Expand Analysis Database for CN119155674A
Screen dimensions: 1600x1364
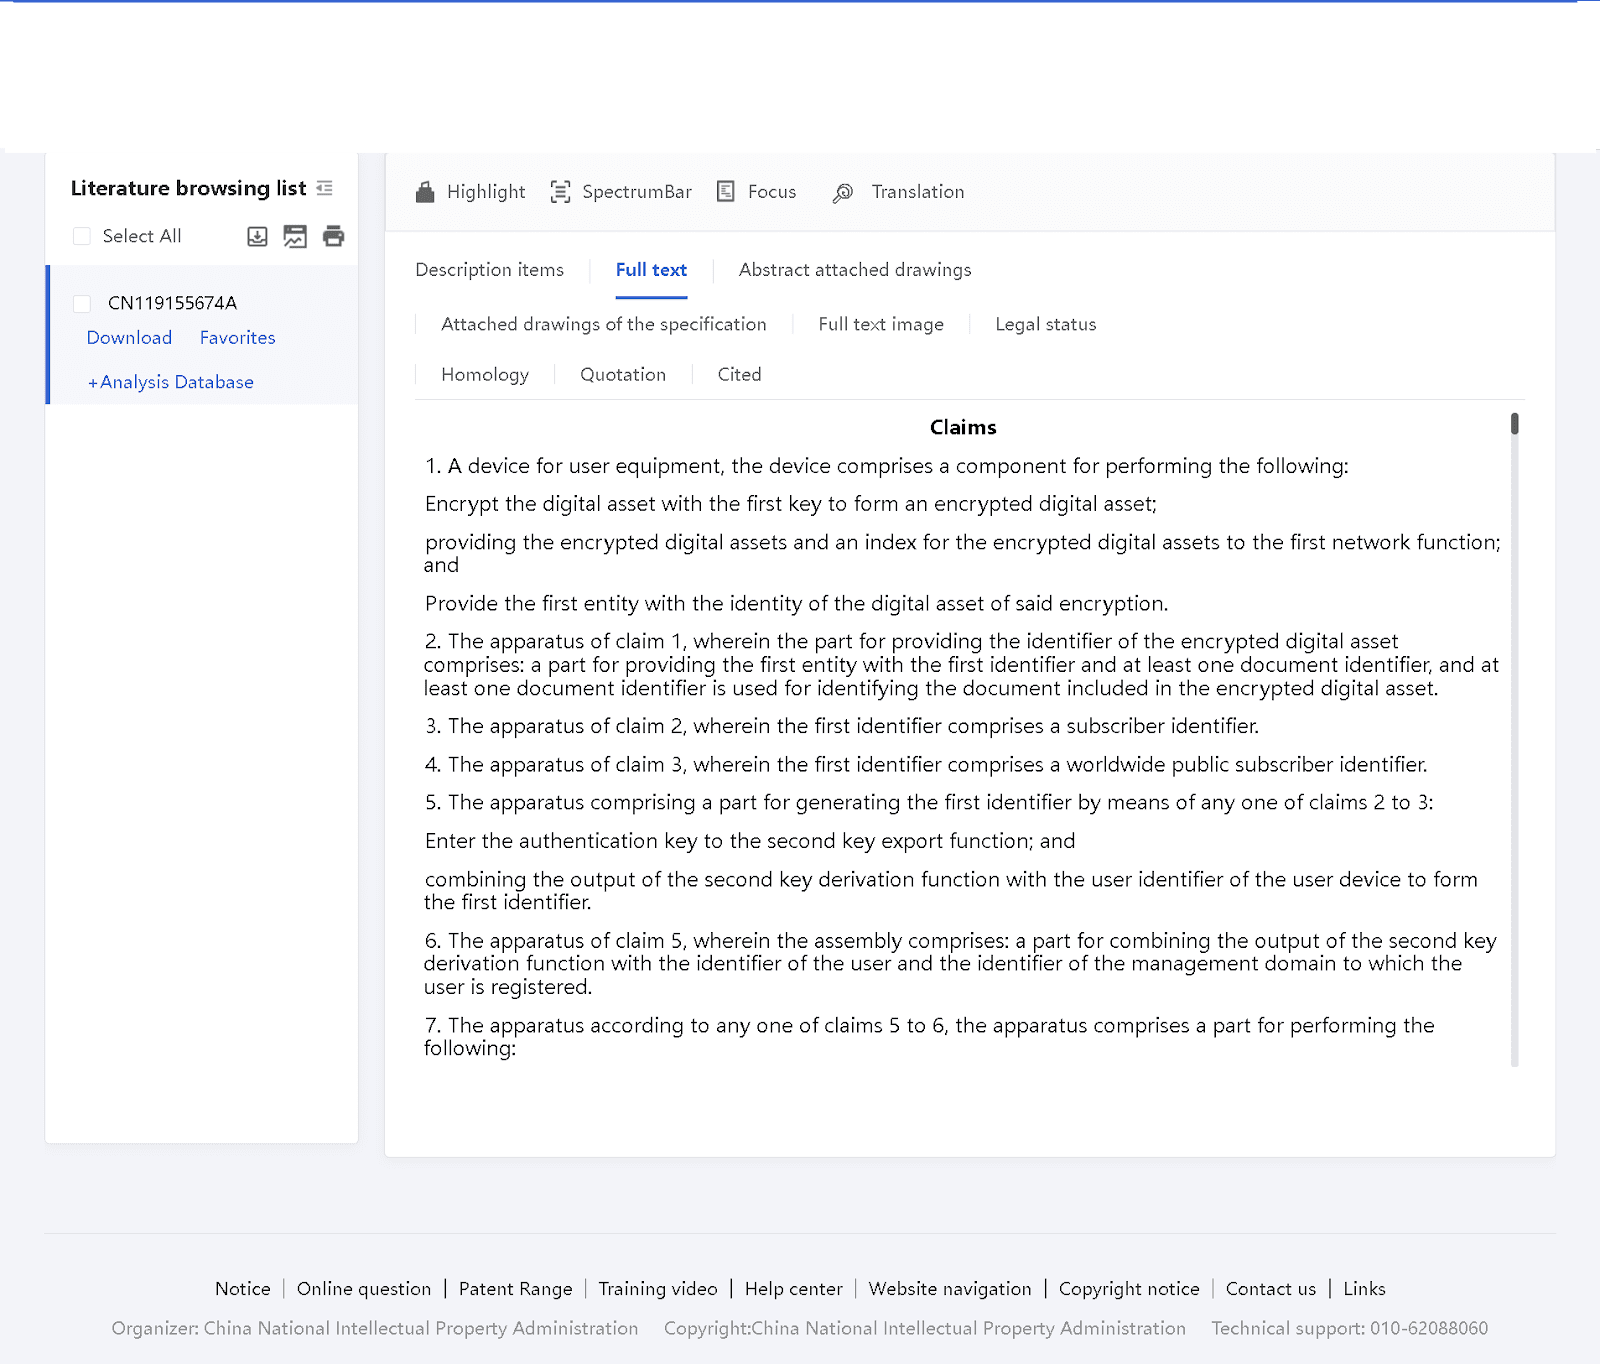[170, 381]
